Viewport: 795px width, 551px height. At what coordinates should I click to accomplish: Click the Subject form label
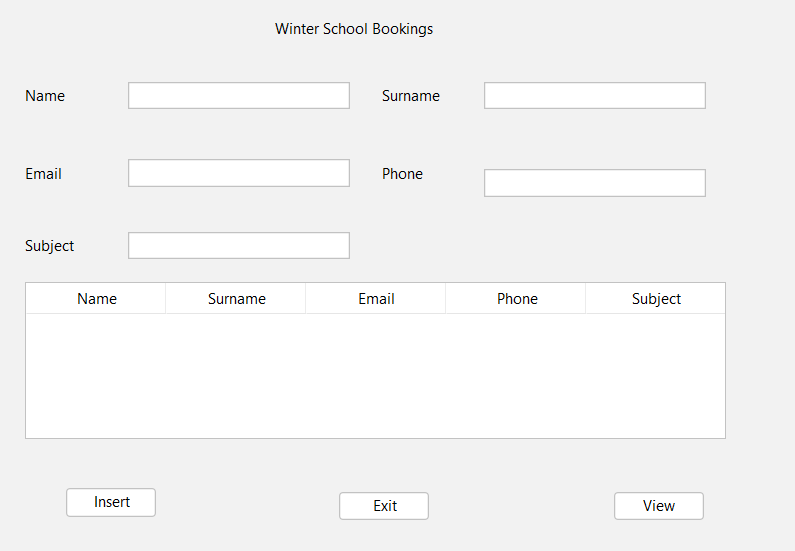[x=49, y=246]
